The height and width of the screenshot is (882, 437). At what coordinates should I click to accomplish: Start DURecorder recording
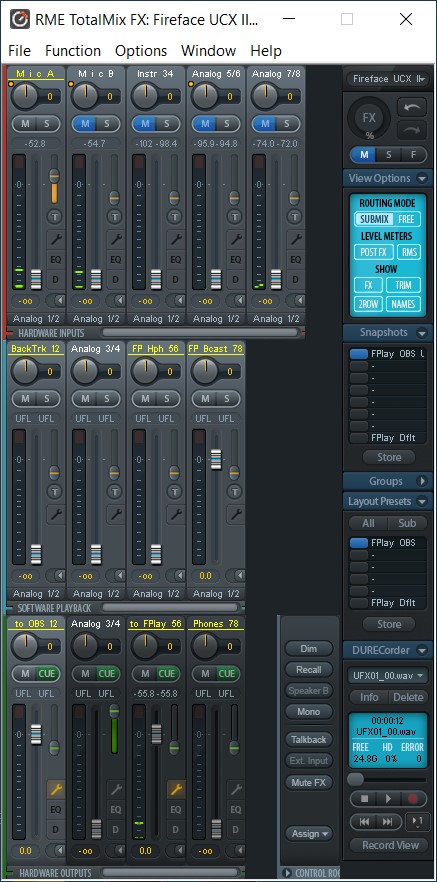tap(412, 799)
